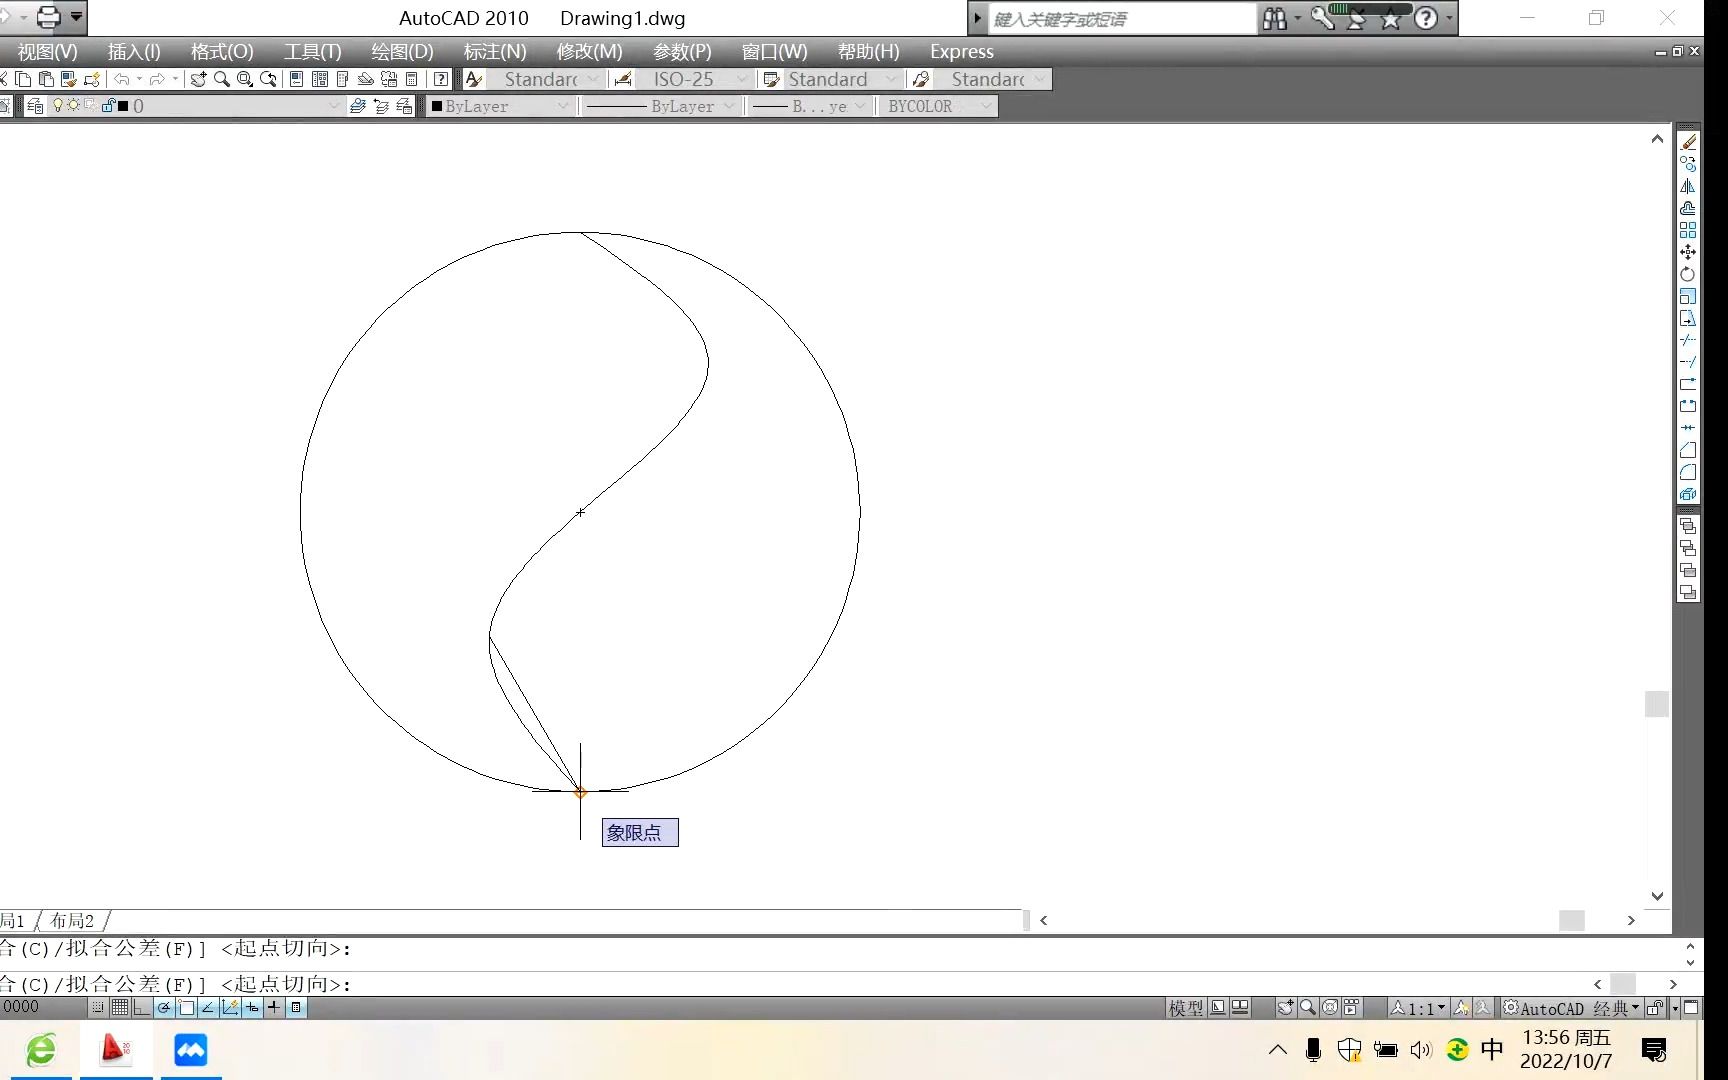Select the Mirror tool
Viewport: 1728px width, 1080px height.
point(1688,186)
